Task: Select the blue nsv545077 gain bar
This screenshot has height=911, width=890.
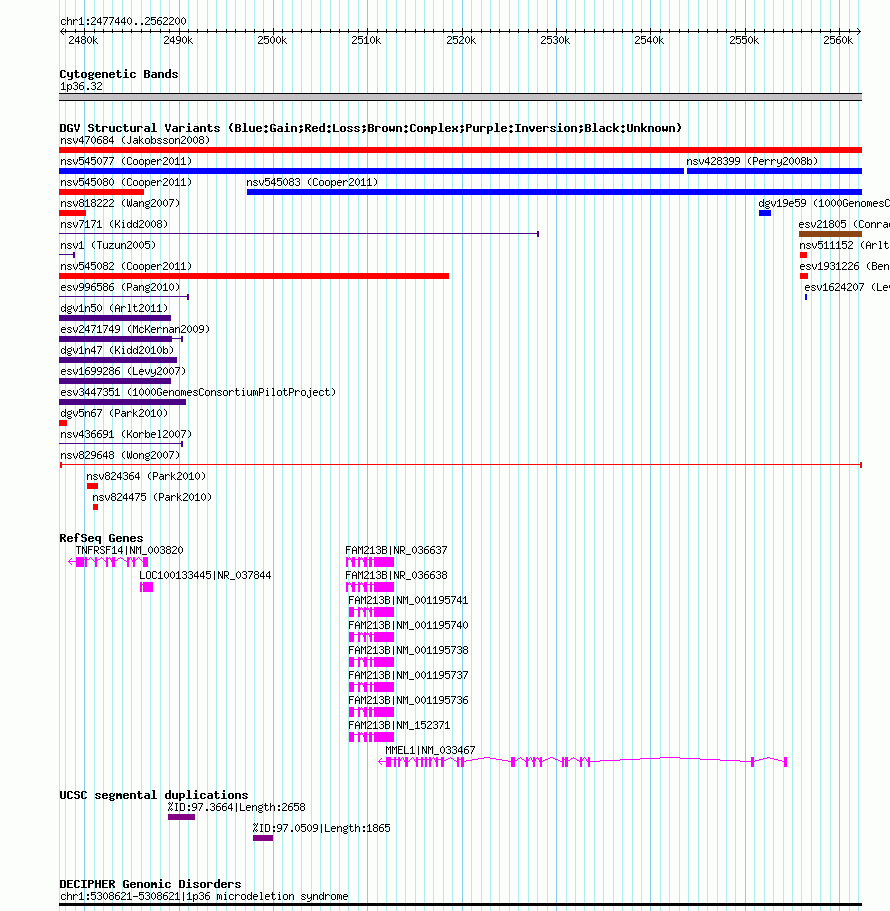Action: point(371,171)
